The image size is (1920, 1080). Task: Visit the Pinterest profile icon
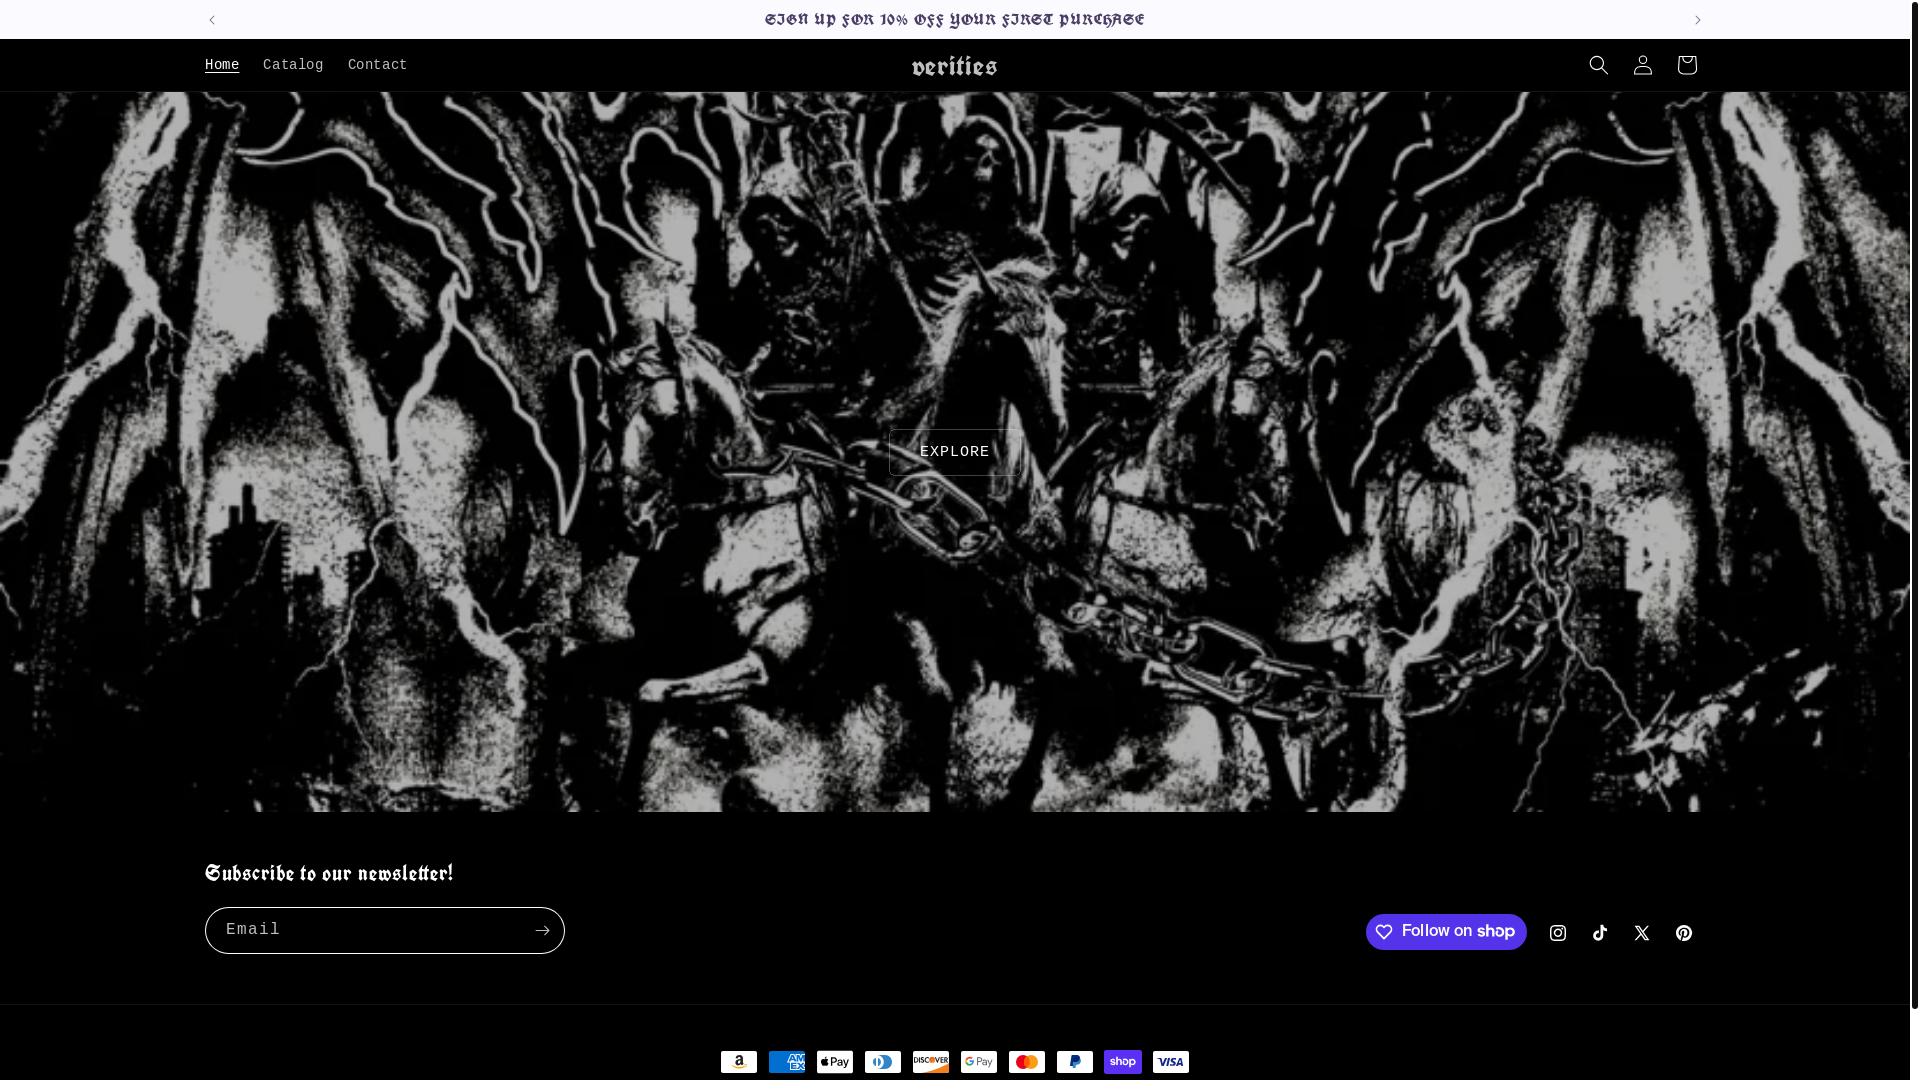coord(1684,933)
